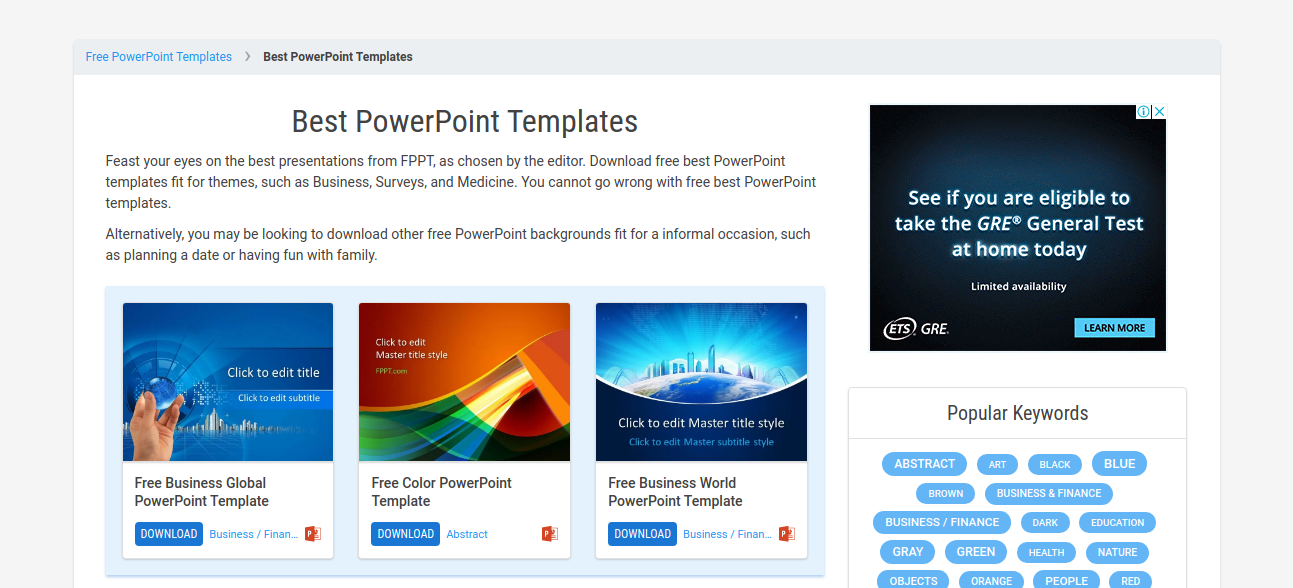Click the PowerPoint icon on Free Color card
Image resolution: width=1293 pixels, height=588 pixels.
(549, 534)
